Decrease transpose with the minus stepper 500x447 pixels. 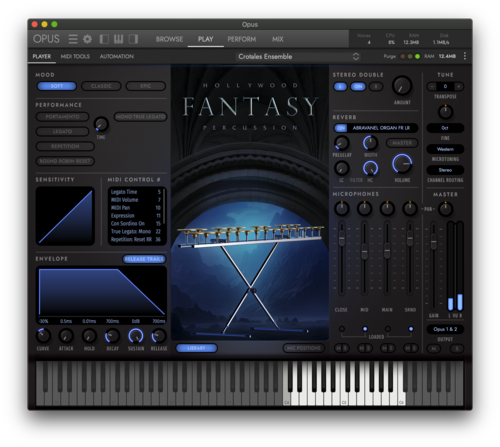(432, 87)
